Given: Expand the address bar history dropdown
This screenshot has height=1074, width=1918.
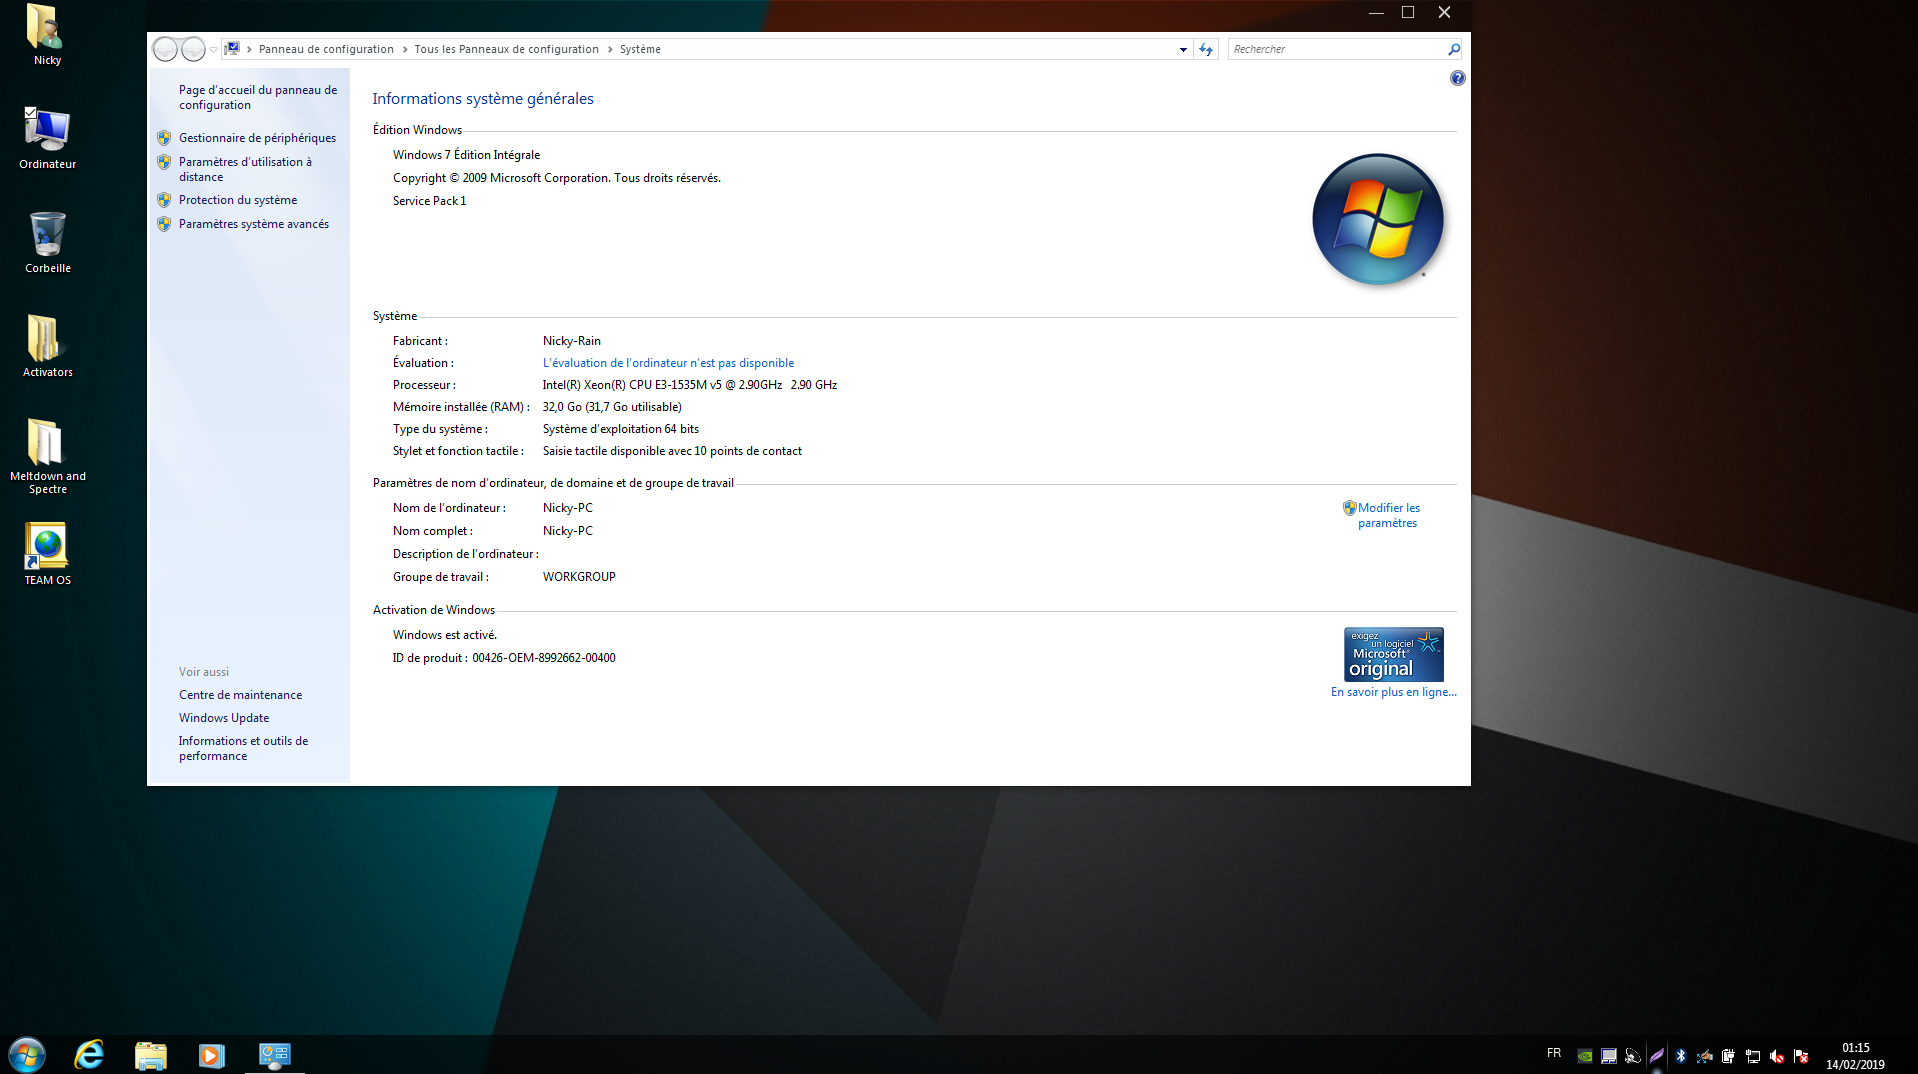Looking at the screenshot, I should (1183, 49).
